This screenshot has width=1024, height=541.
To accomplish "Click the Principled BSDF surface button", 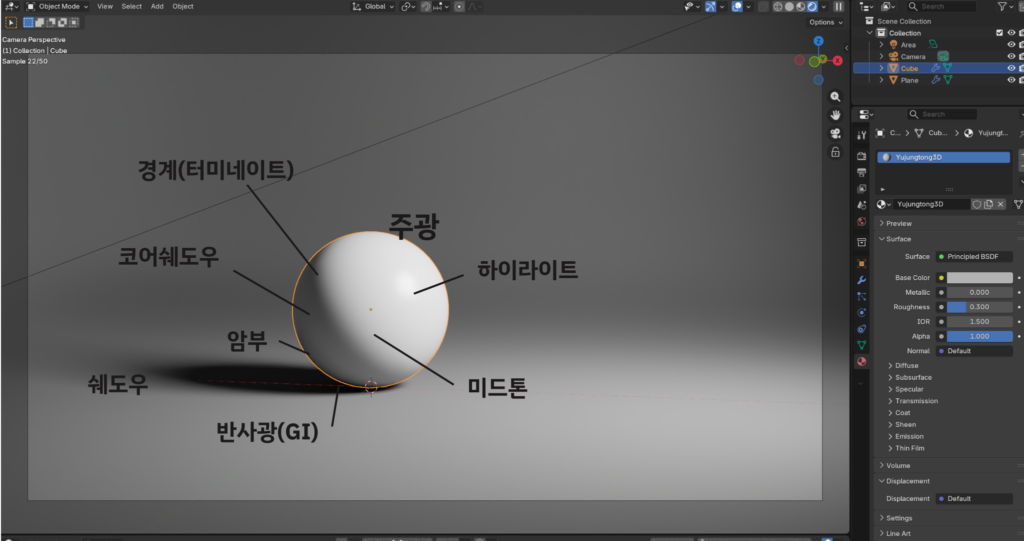I will pyautogui.click(x=974, y=257).
